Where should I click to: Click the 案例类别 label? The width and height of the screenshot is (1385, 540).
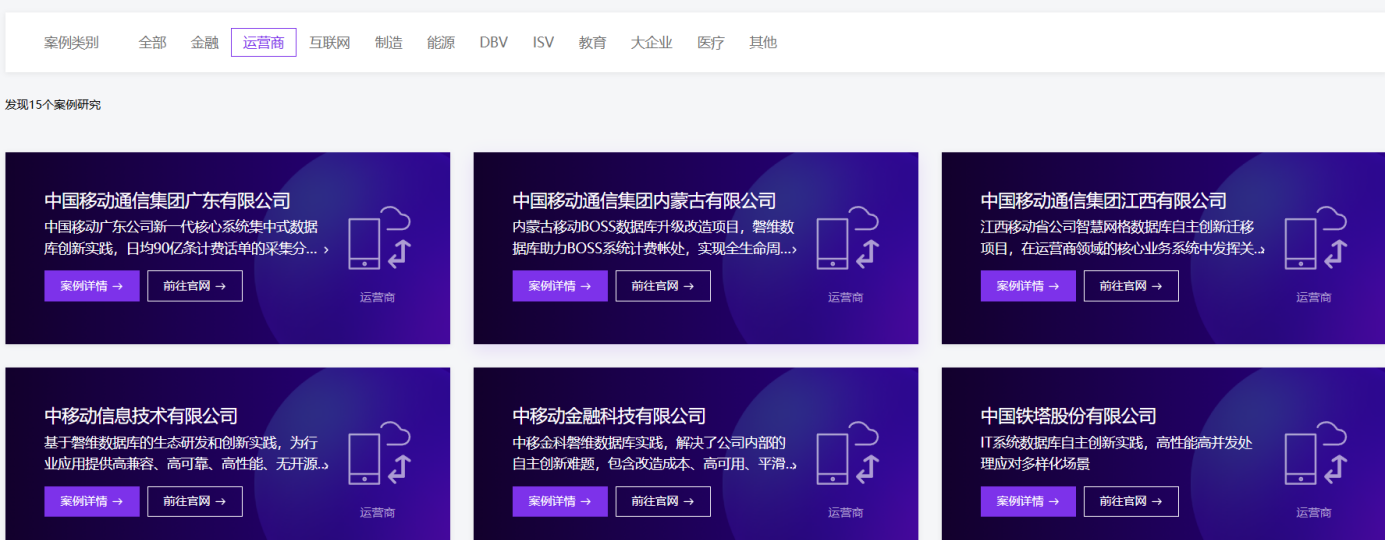[71, 42]
